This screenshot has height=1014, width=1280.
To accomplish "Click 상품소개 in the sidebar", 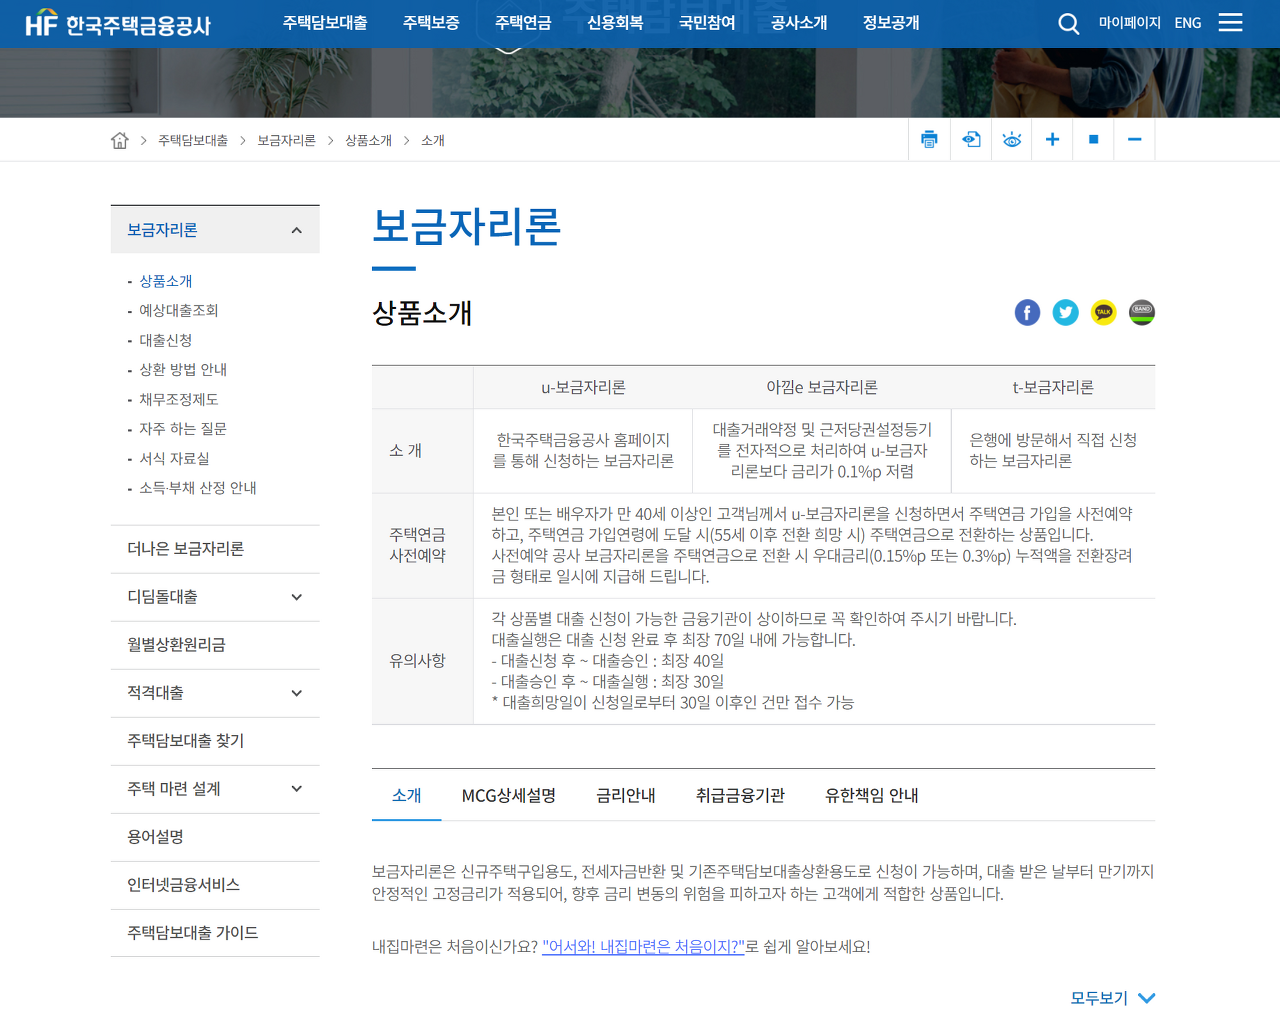I will tap(166, 281).
